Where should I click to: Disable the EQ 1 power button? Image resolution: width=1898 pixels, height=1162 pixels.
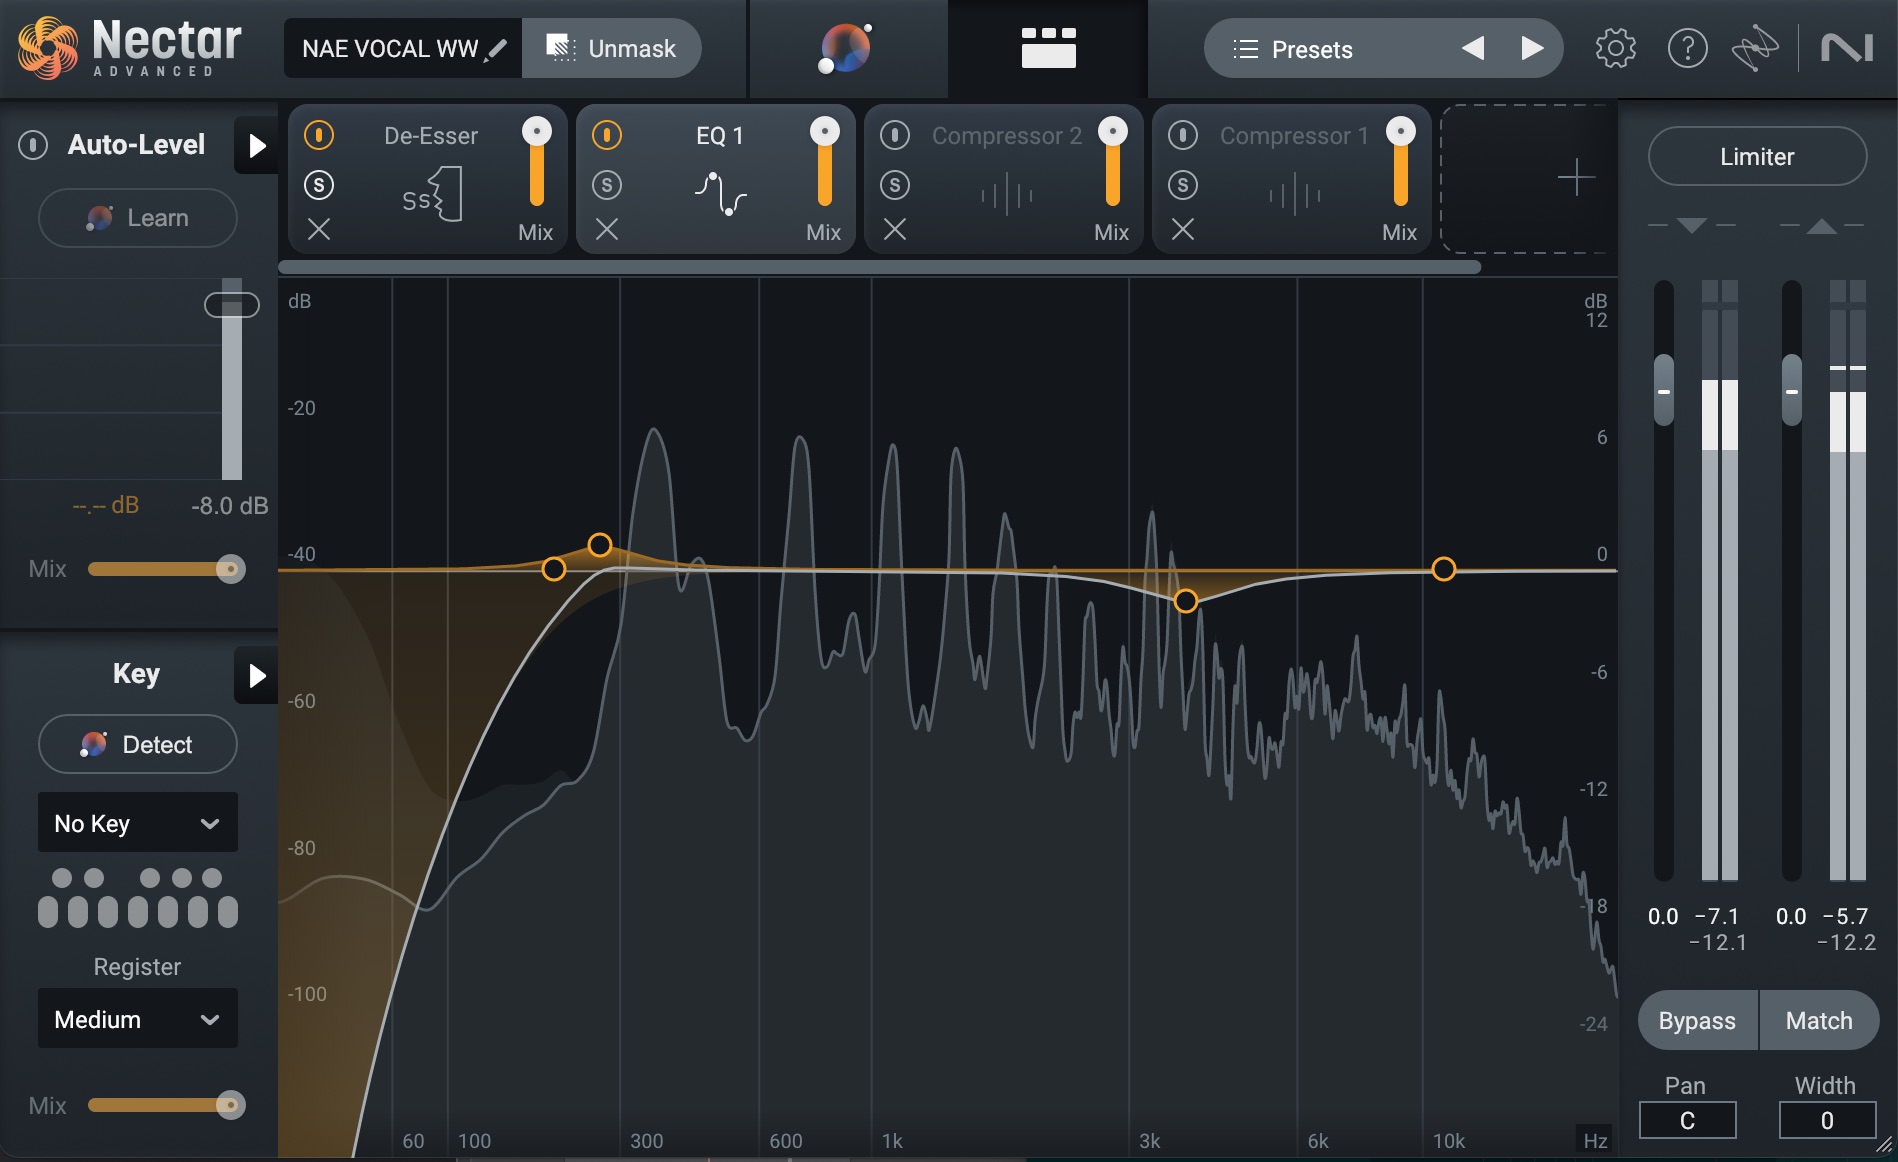point(607,135)
